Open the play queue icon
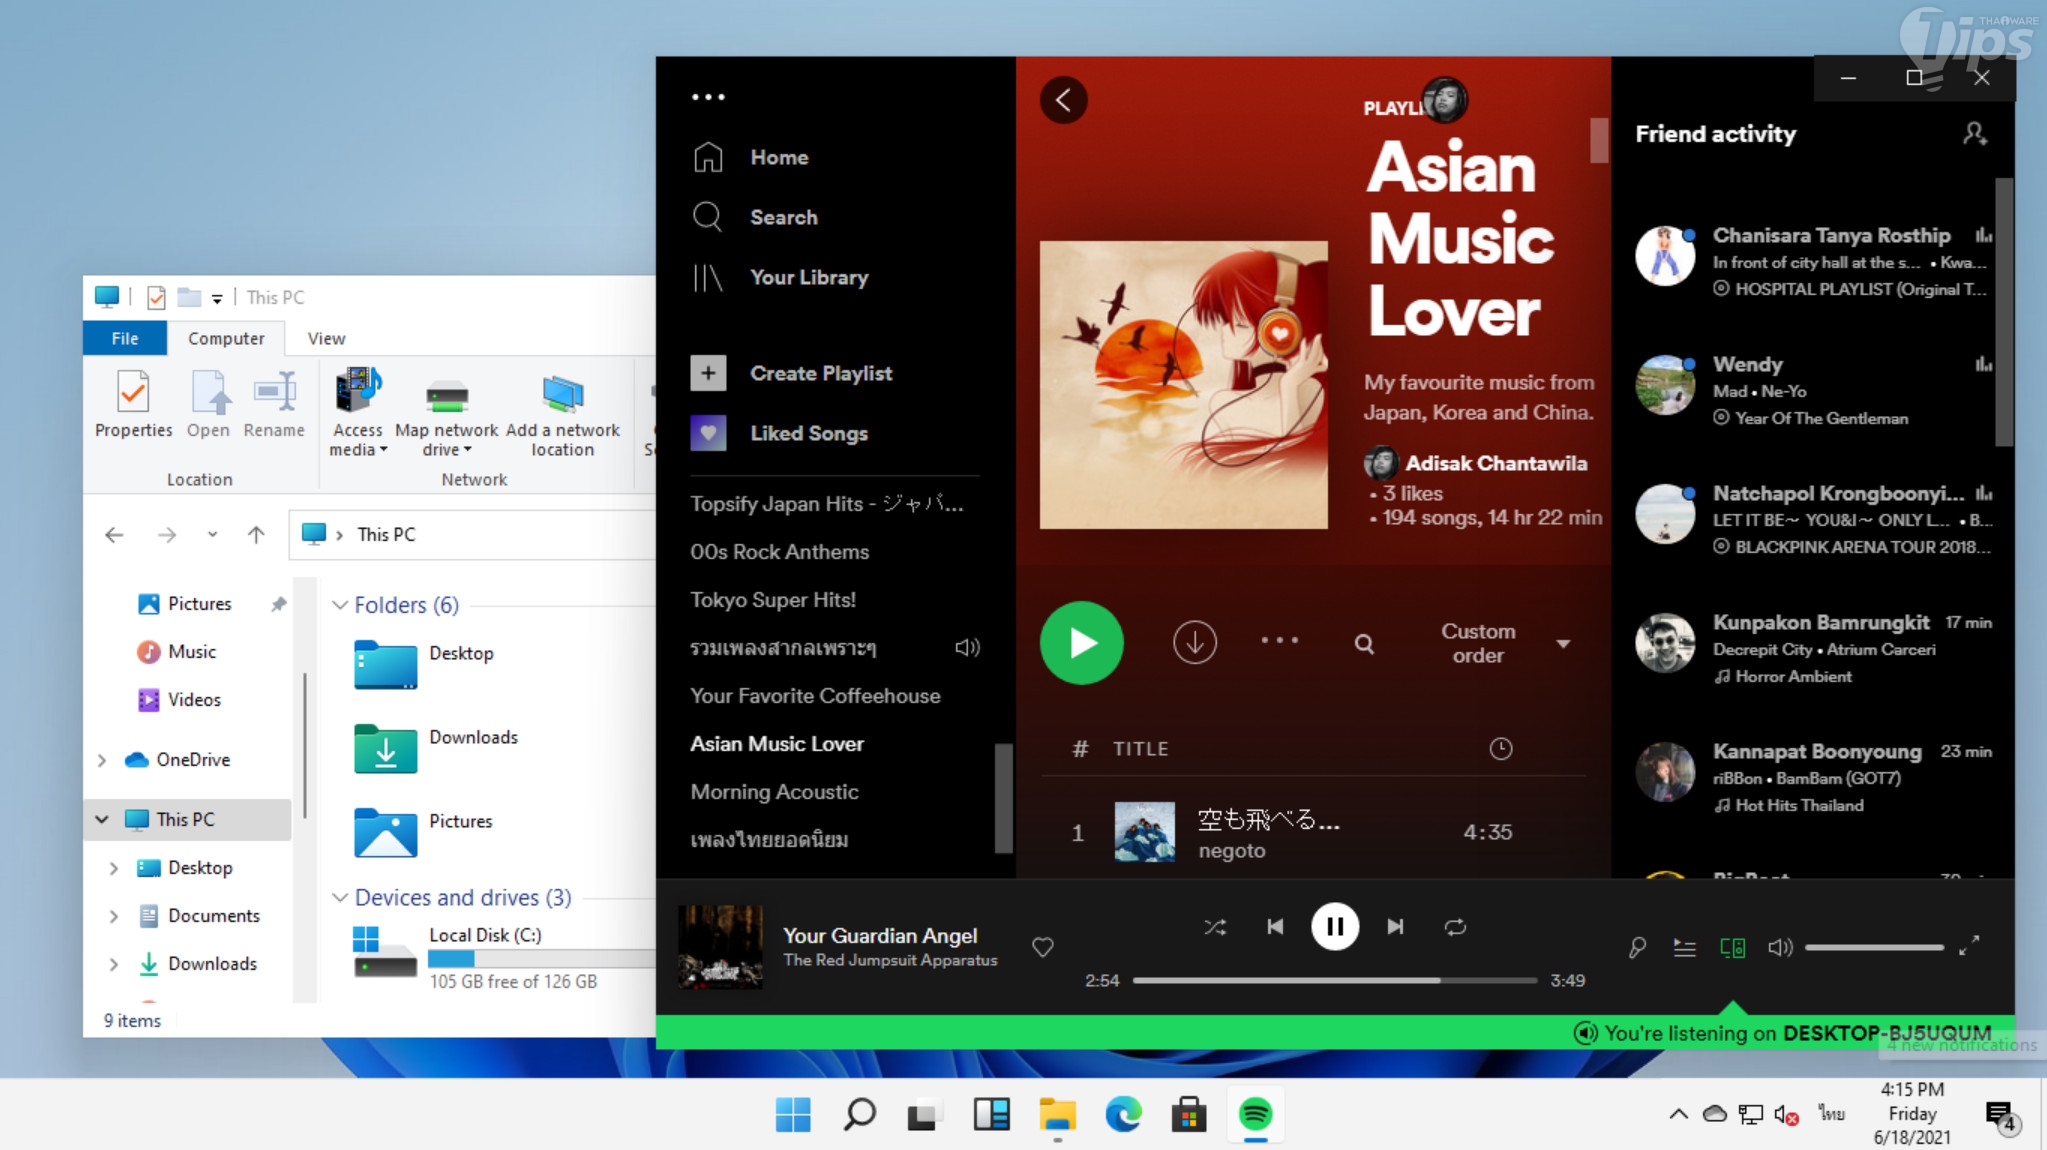Screen dimensions: 2047x1150 (1685, 947)
